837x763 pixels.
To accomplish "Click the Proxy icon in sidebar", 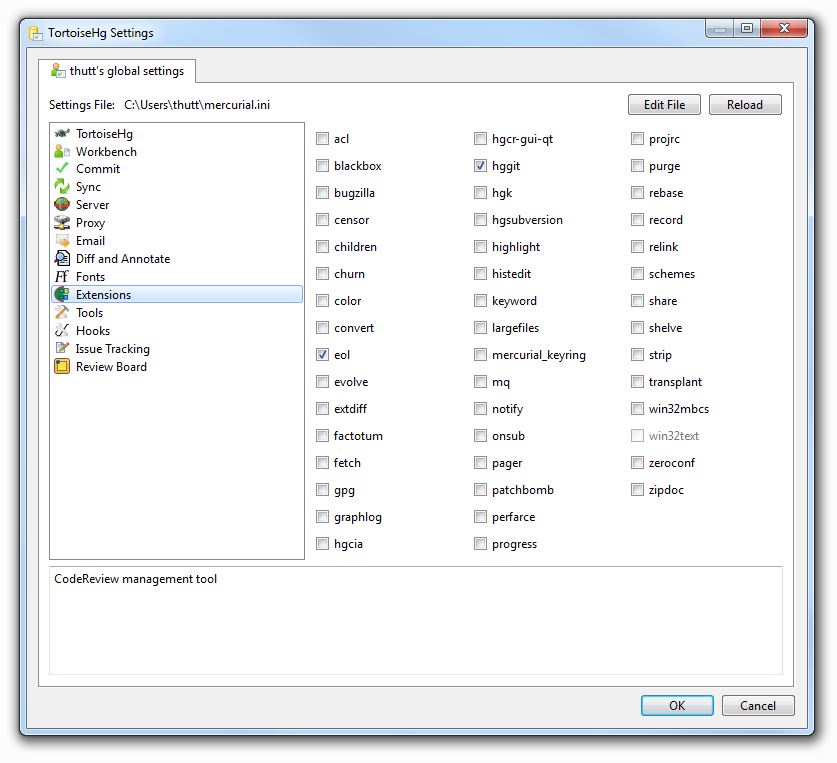I will coord(62,223).
